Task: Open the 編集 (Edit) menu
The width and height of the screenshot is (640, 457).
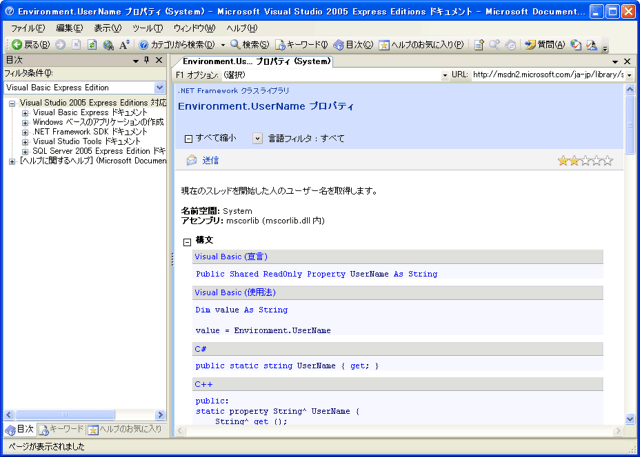Action: tap(69, 28)
